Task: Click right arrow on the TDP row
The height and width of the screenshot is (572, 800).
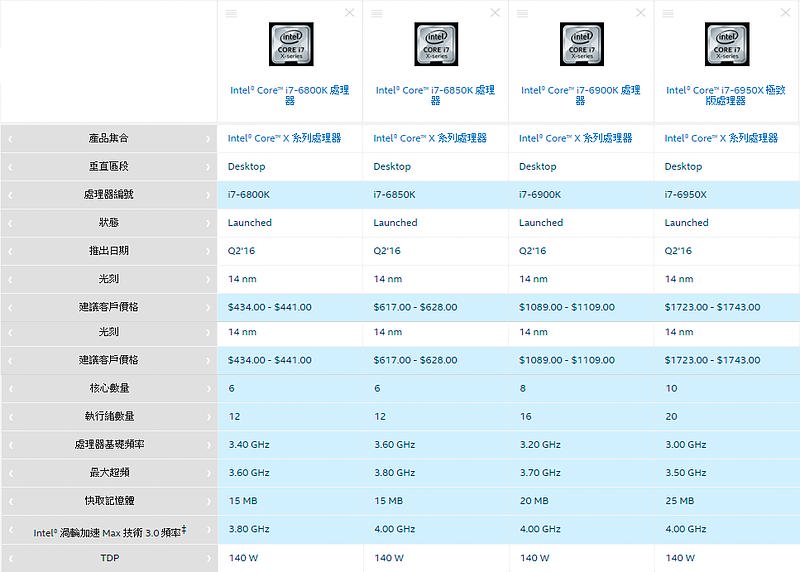Action: pos(208,558)
